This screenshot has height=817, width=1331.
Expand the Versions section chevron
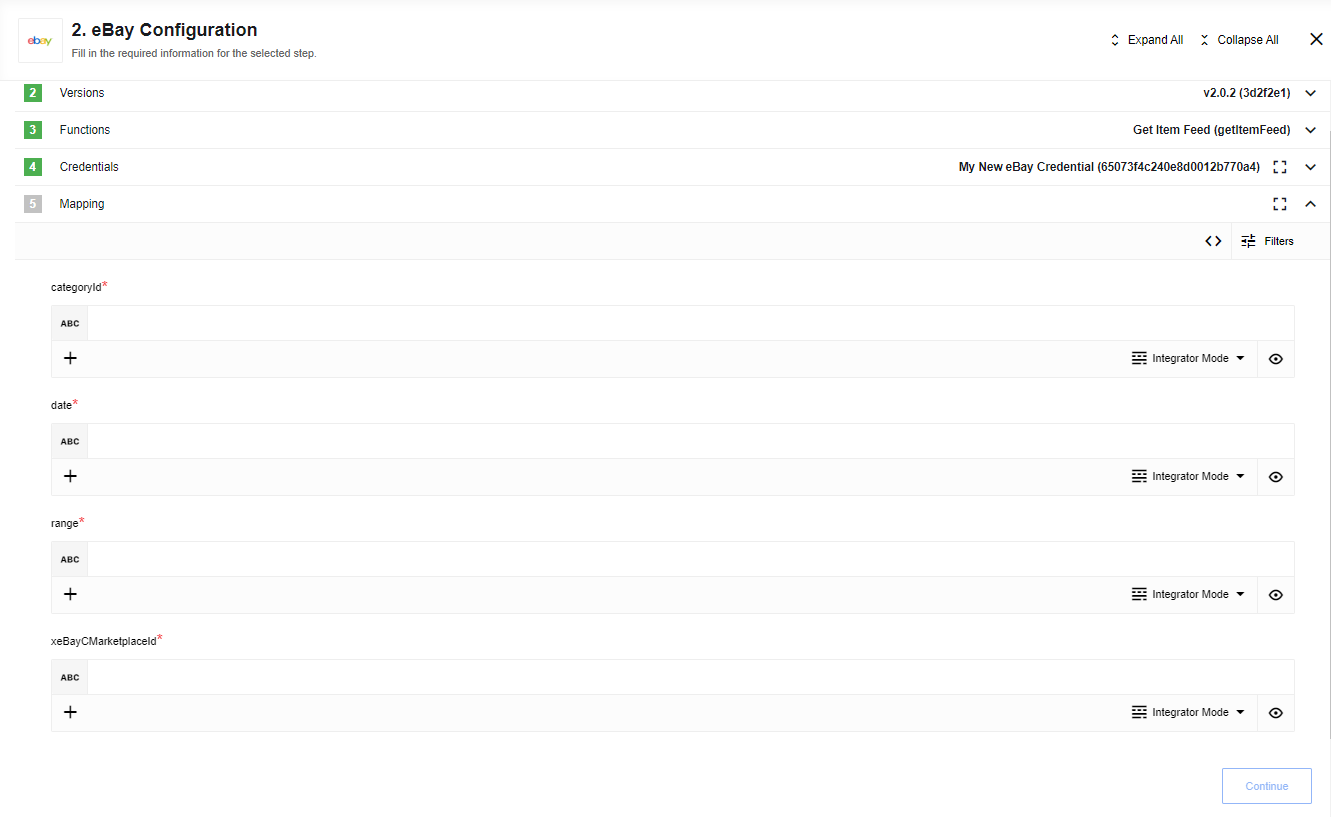tap(1311, 93)
